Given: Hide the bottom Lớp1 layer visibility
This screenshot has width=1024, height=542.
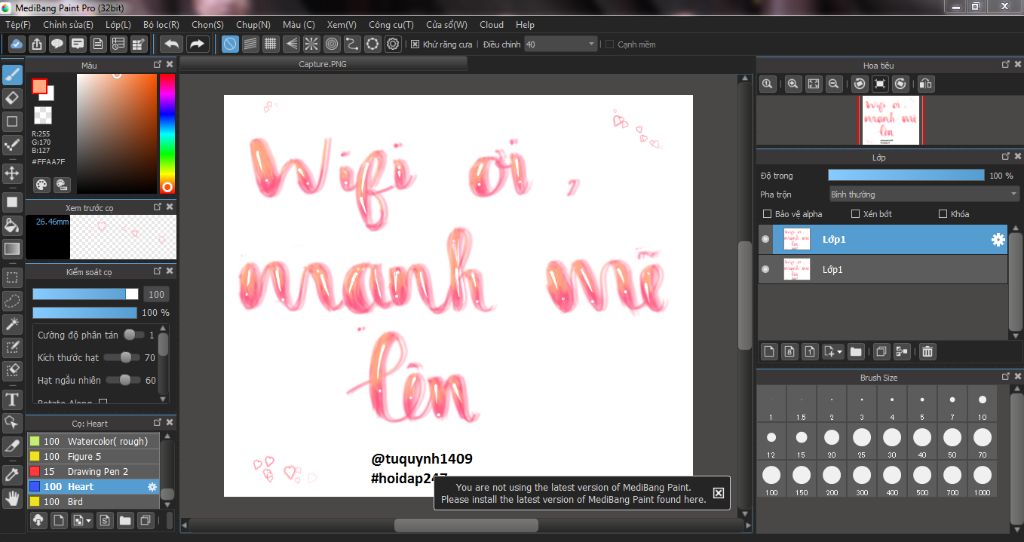Looking at the screenshot, I should [766, 270].
